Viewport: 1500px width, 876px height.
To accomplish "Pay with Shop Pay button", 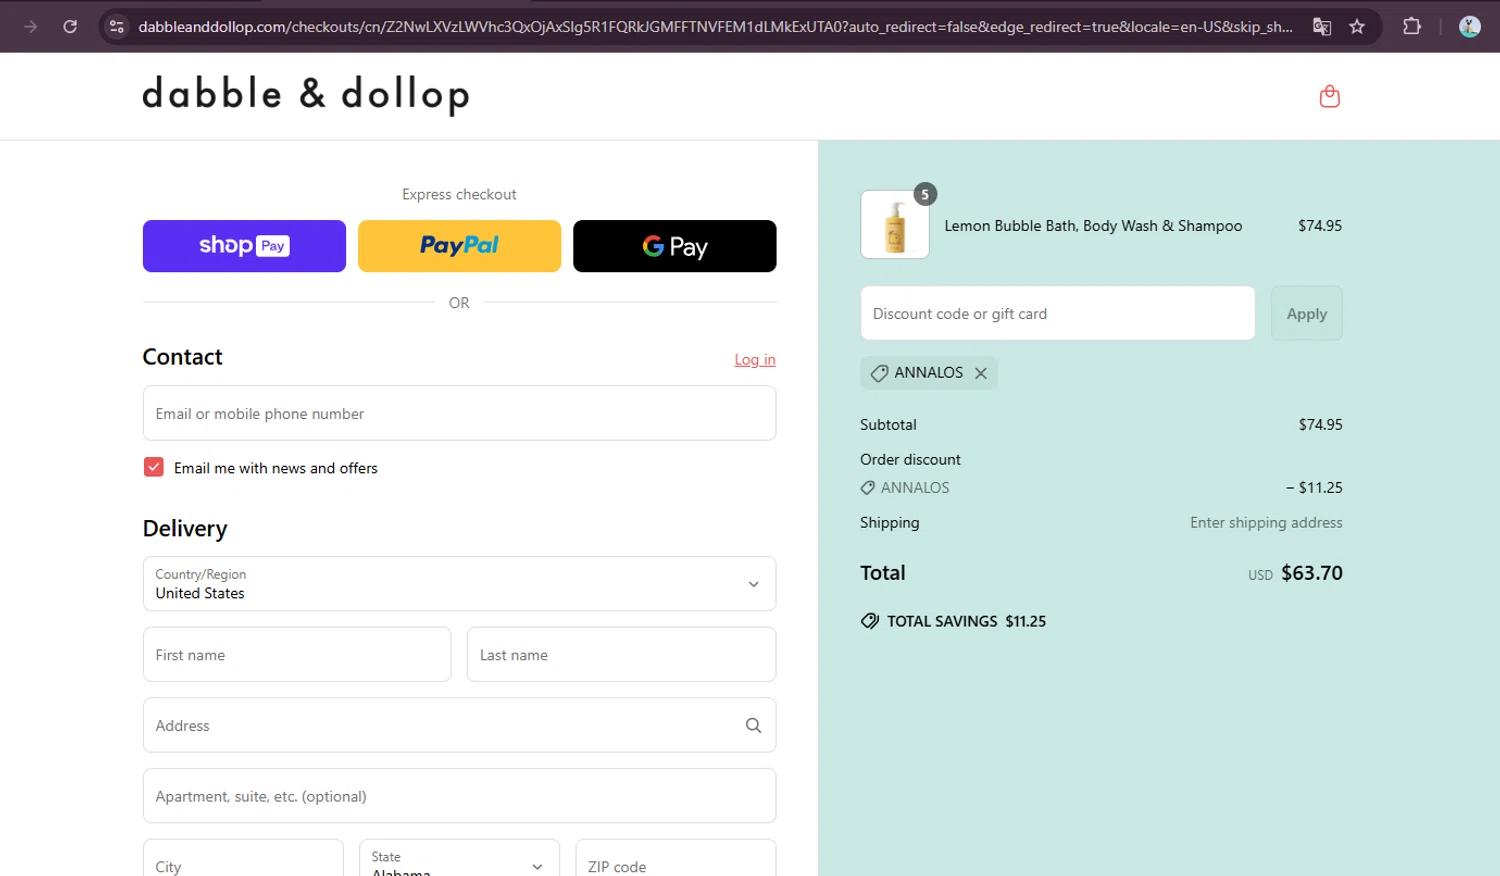I will point(244,246).
